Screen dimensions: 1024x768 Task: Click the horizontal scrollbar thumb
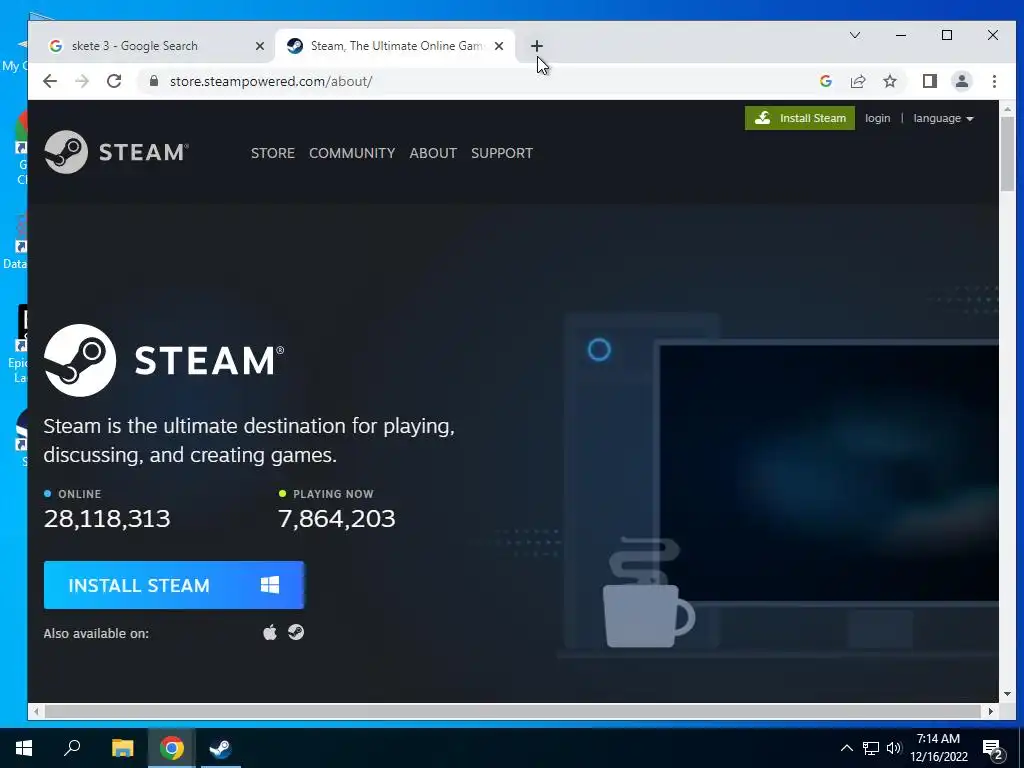point(513,711)
